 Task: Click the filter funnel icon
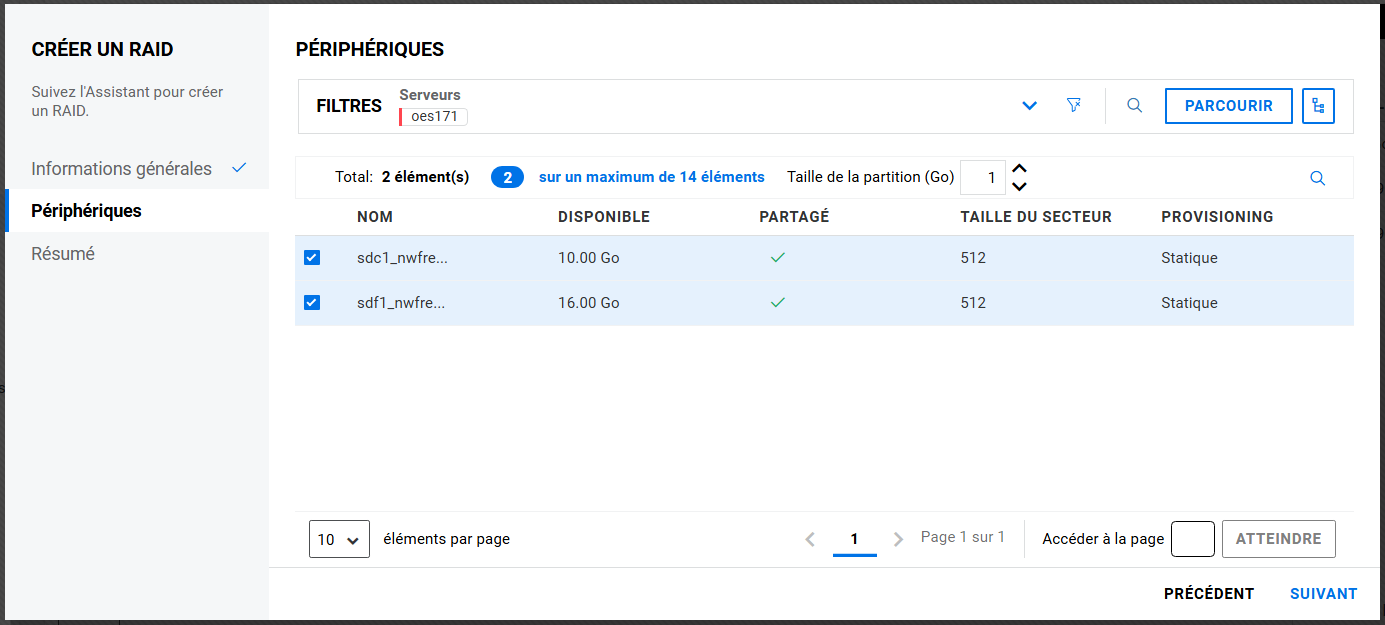[1074, 105]
